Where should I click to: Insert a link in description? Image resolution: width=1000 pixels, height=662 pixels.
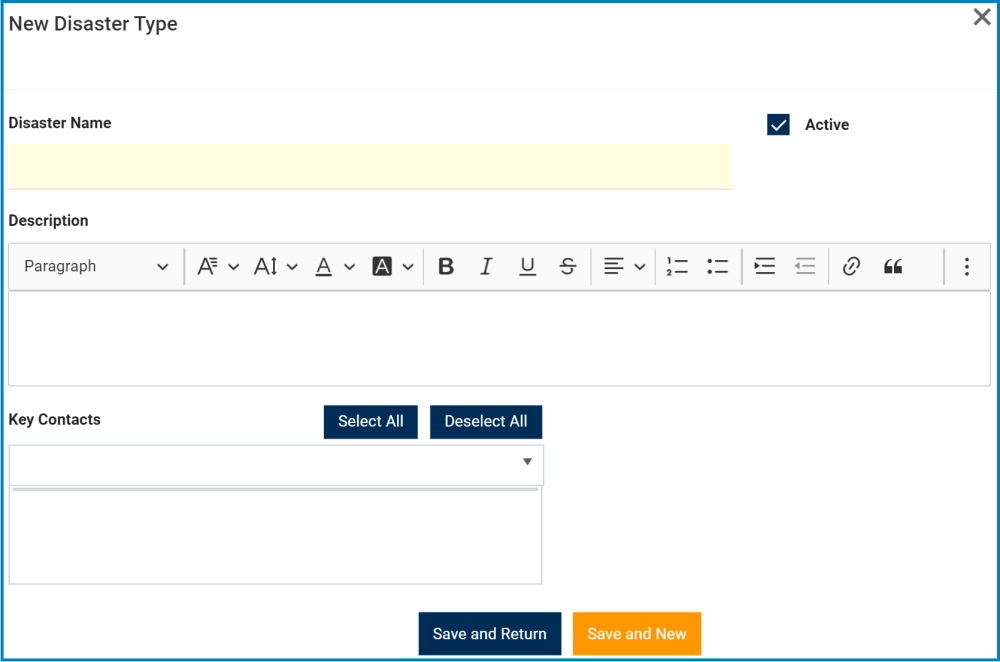(851, 267)
